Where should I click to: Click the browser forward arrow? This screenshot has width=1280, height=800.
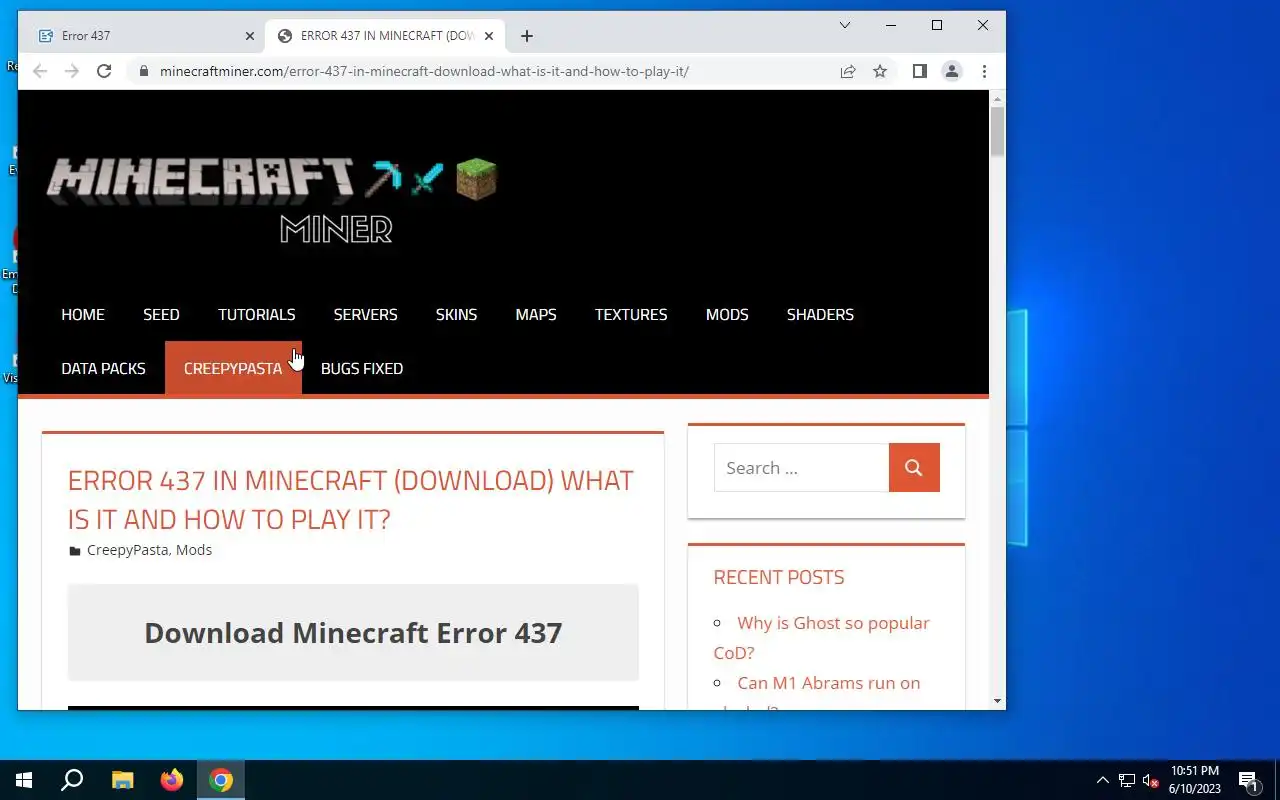72,71
